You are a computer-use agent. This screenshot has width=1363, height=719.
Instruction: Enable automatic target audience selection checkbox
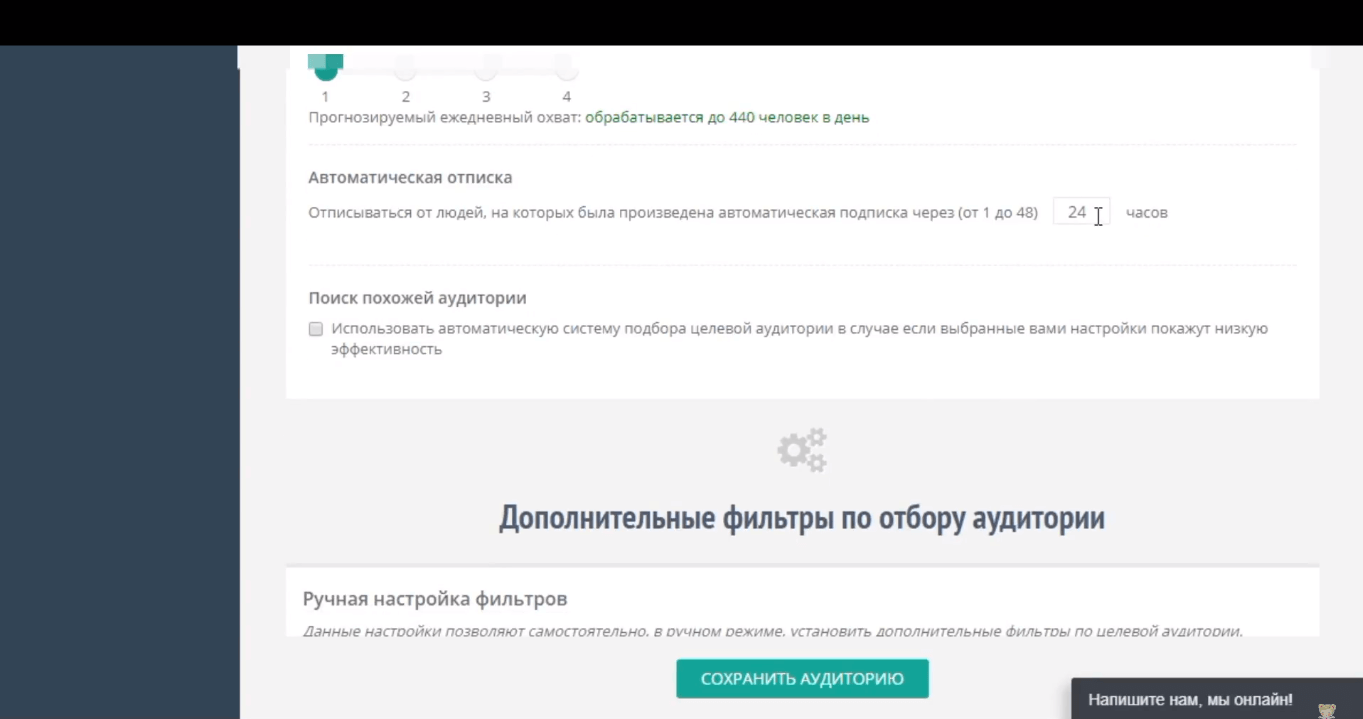(316, 329)
